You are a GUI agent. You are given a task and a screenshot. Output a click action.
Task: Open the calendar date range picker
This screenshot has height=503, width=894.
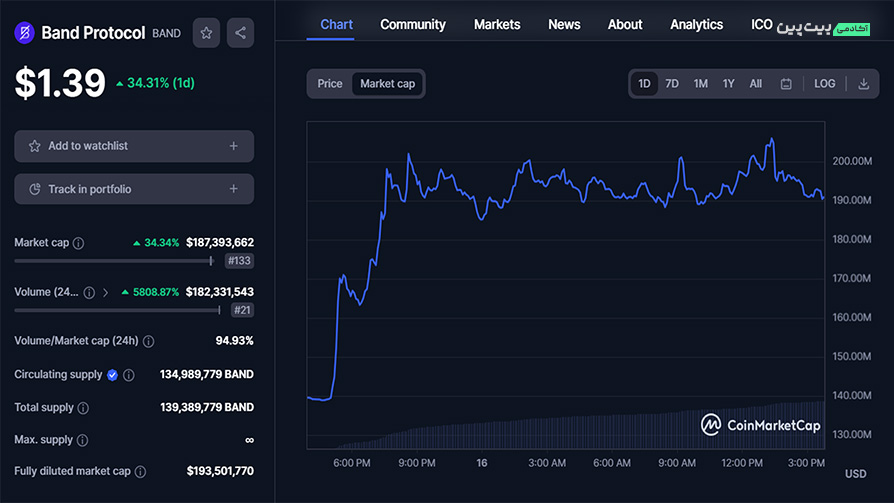(786, 84)
